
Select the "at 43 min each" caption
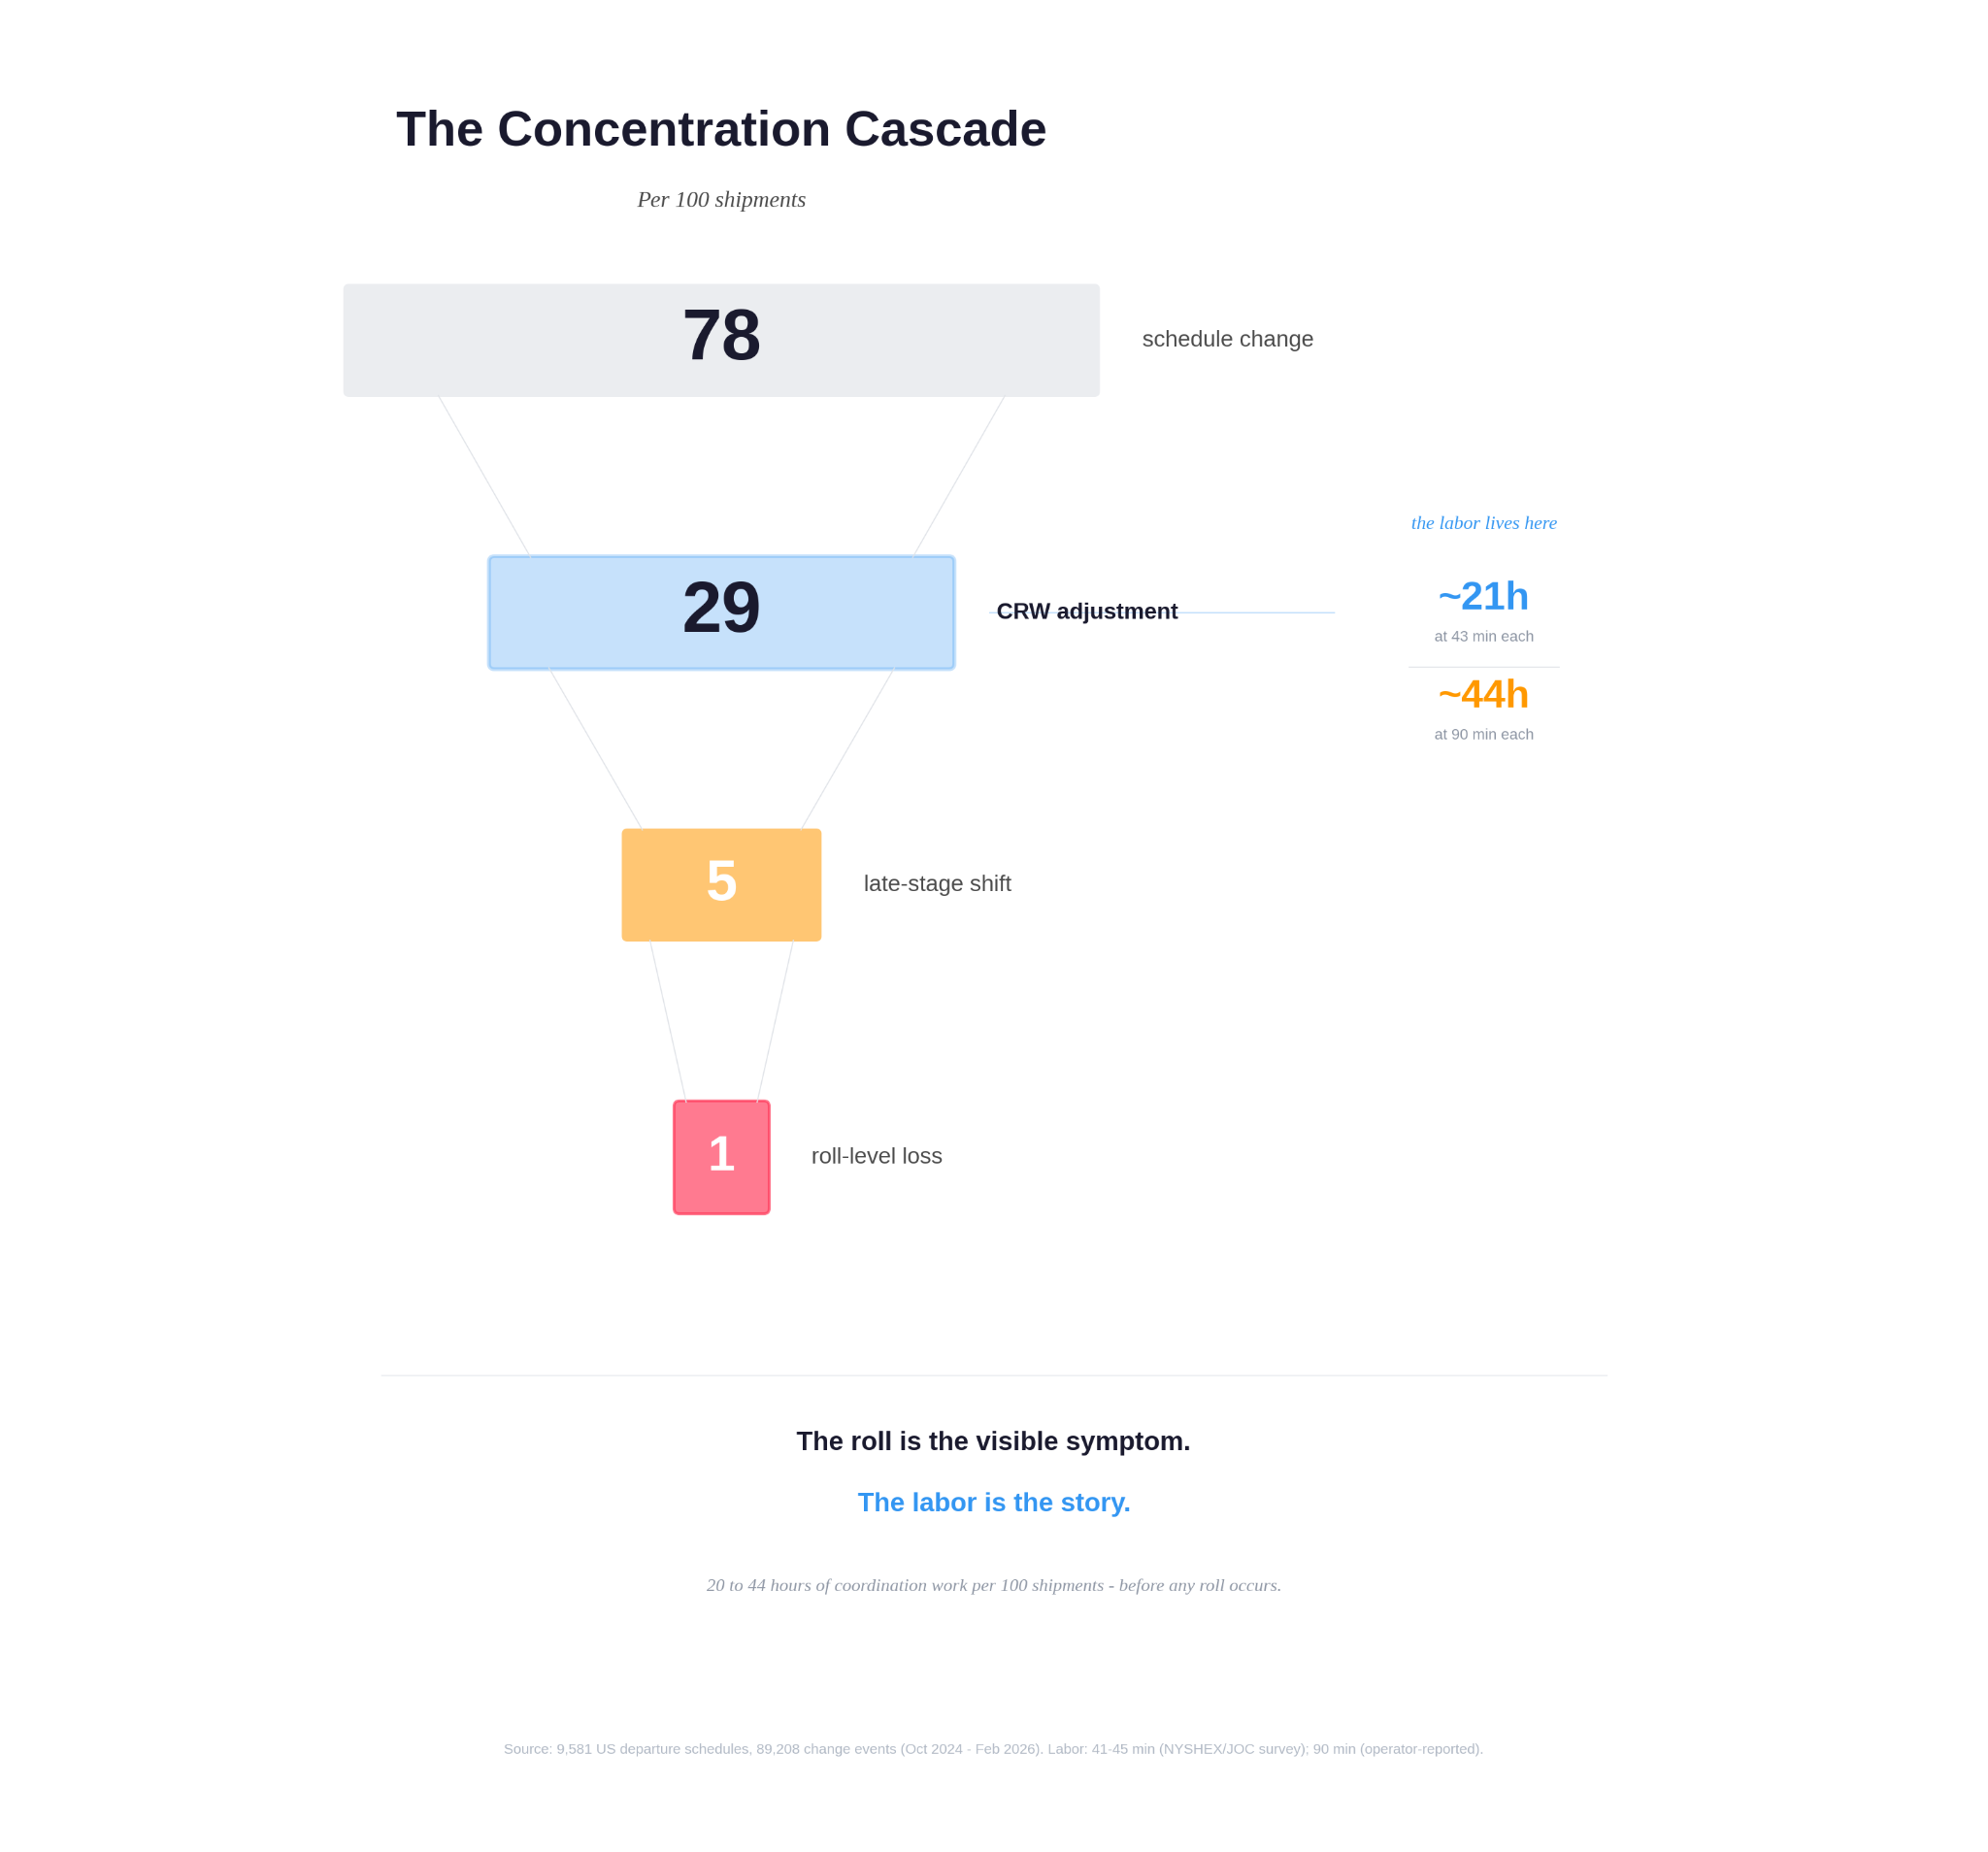pyautogui.click(x=1483, y=636)
